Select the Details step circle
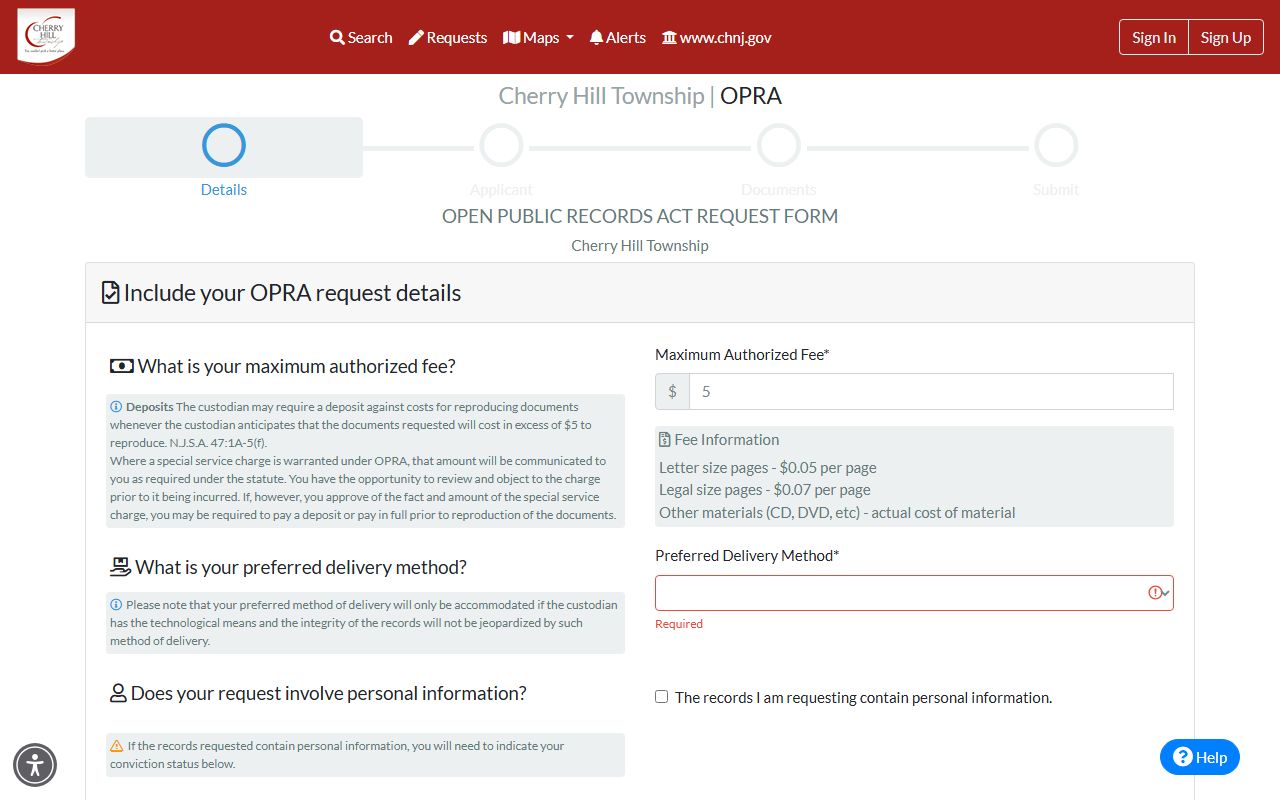The height and width of the screenshot is (800, 1280). tap(224, 145)
